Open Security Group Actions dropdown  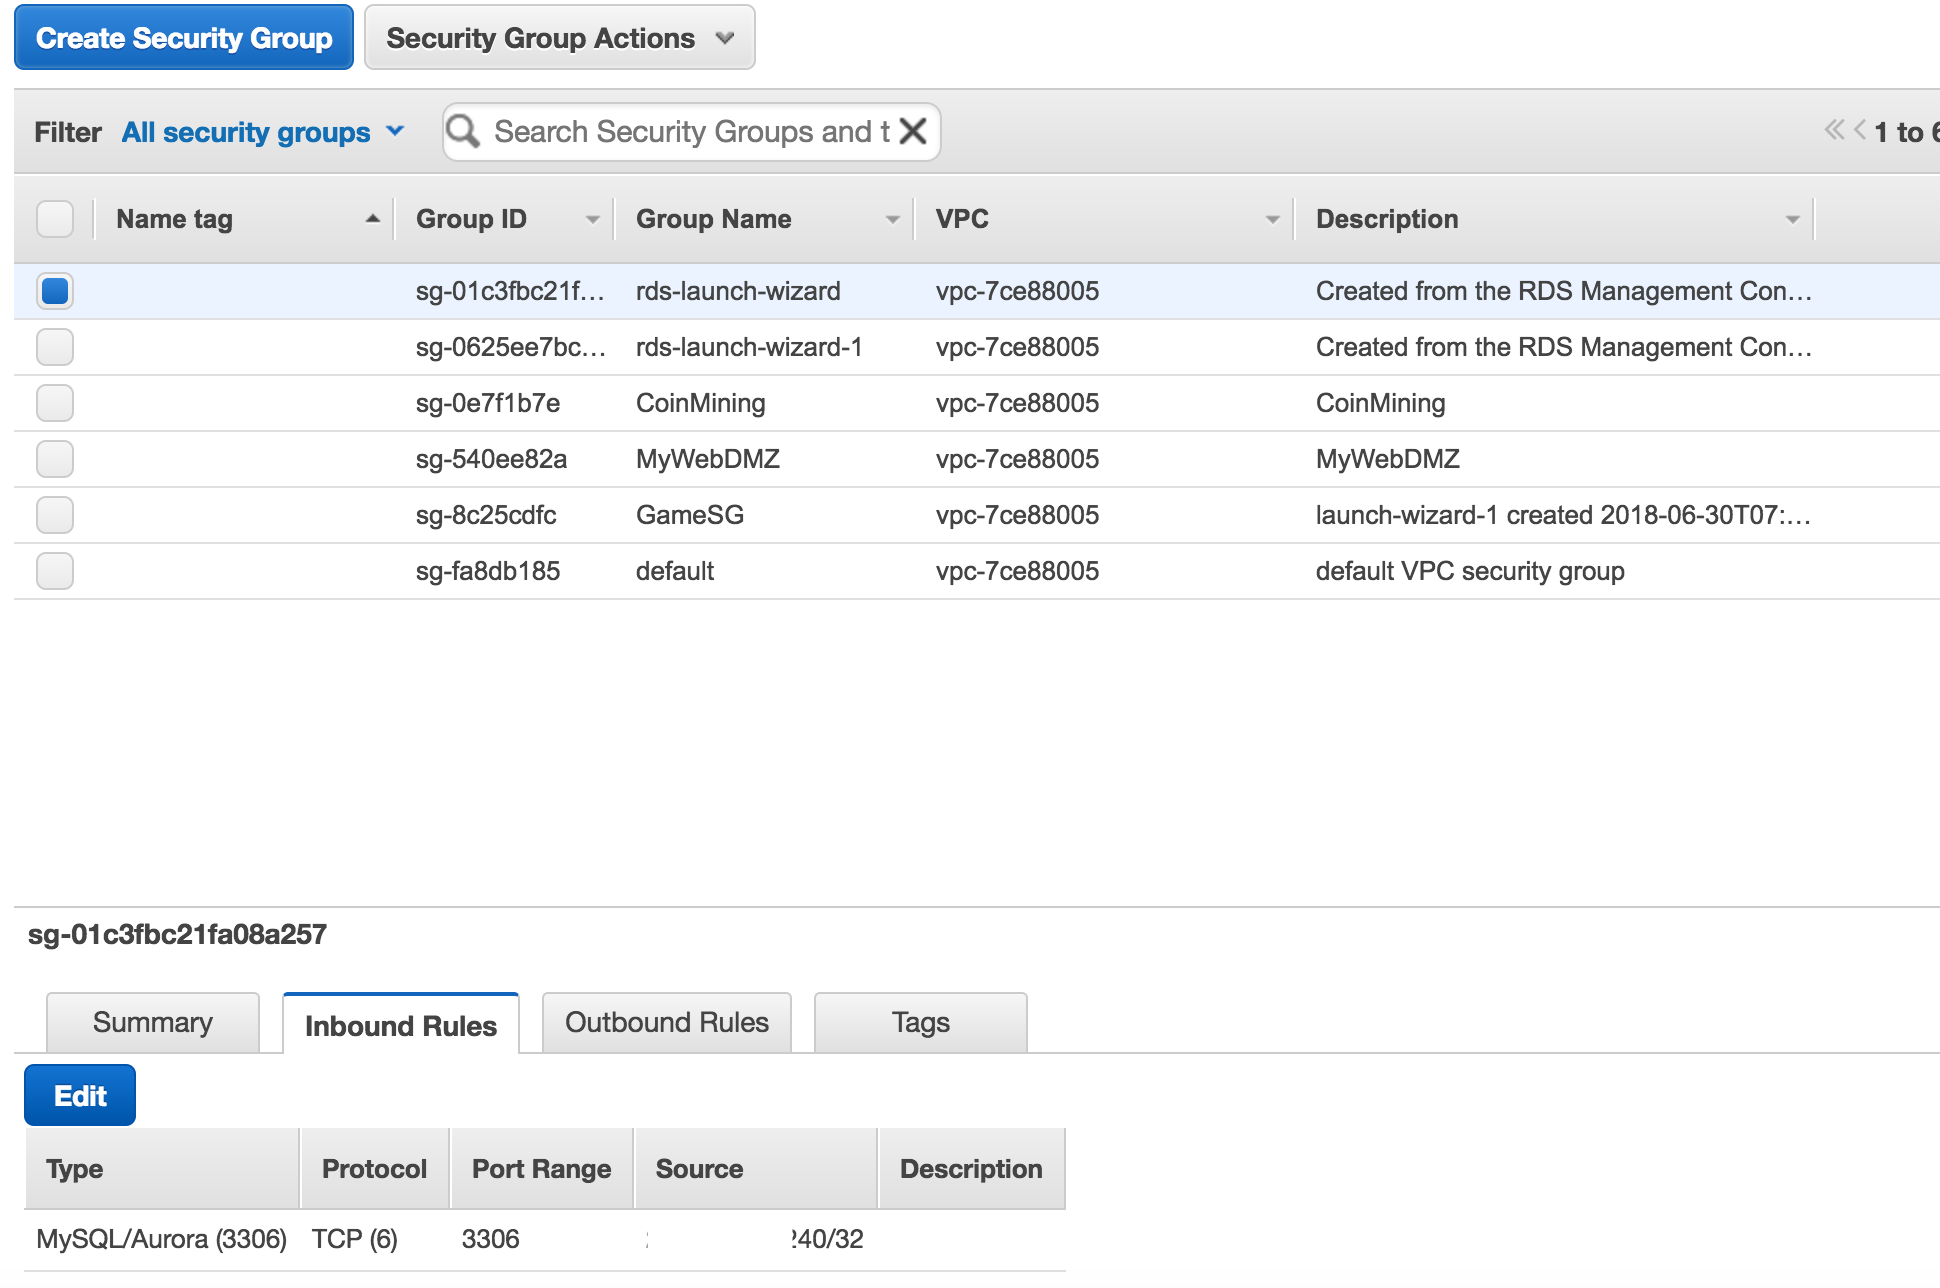coord(559,38)
